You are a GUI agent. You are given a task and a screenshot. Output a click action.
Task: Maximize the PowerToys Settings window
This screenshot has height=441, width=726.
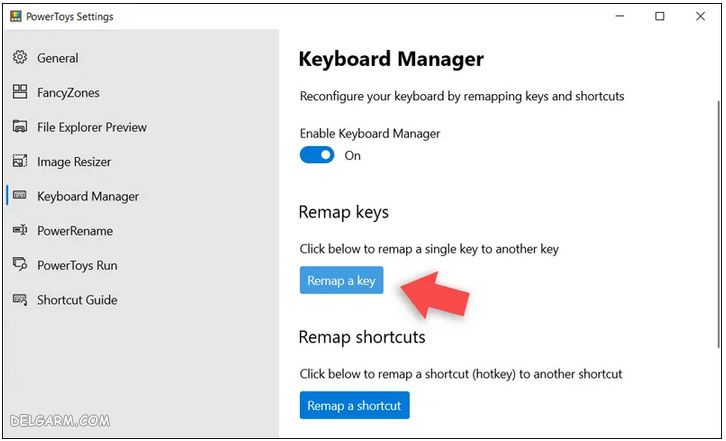coord(659,16)
